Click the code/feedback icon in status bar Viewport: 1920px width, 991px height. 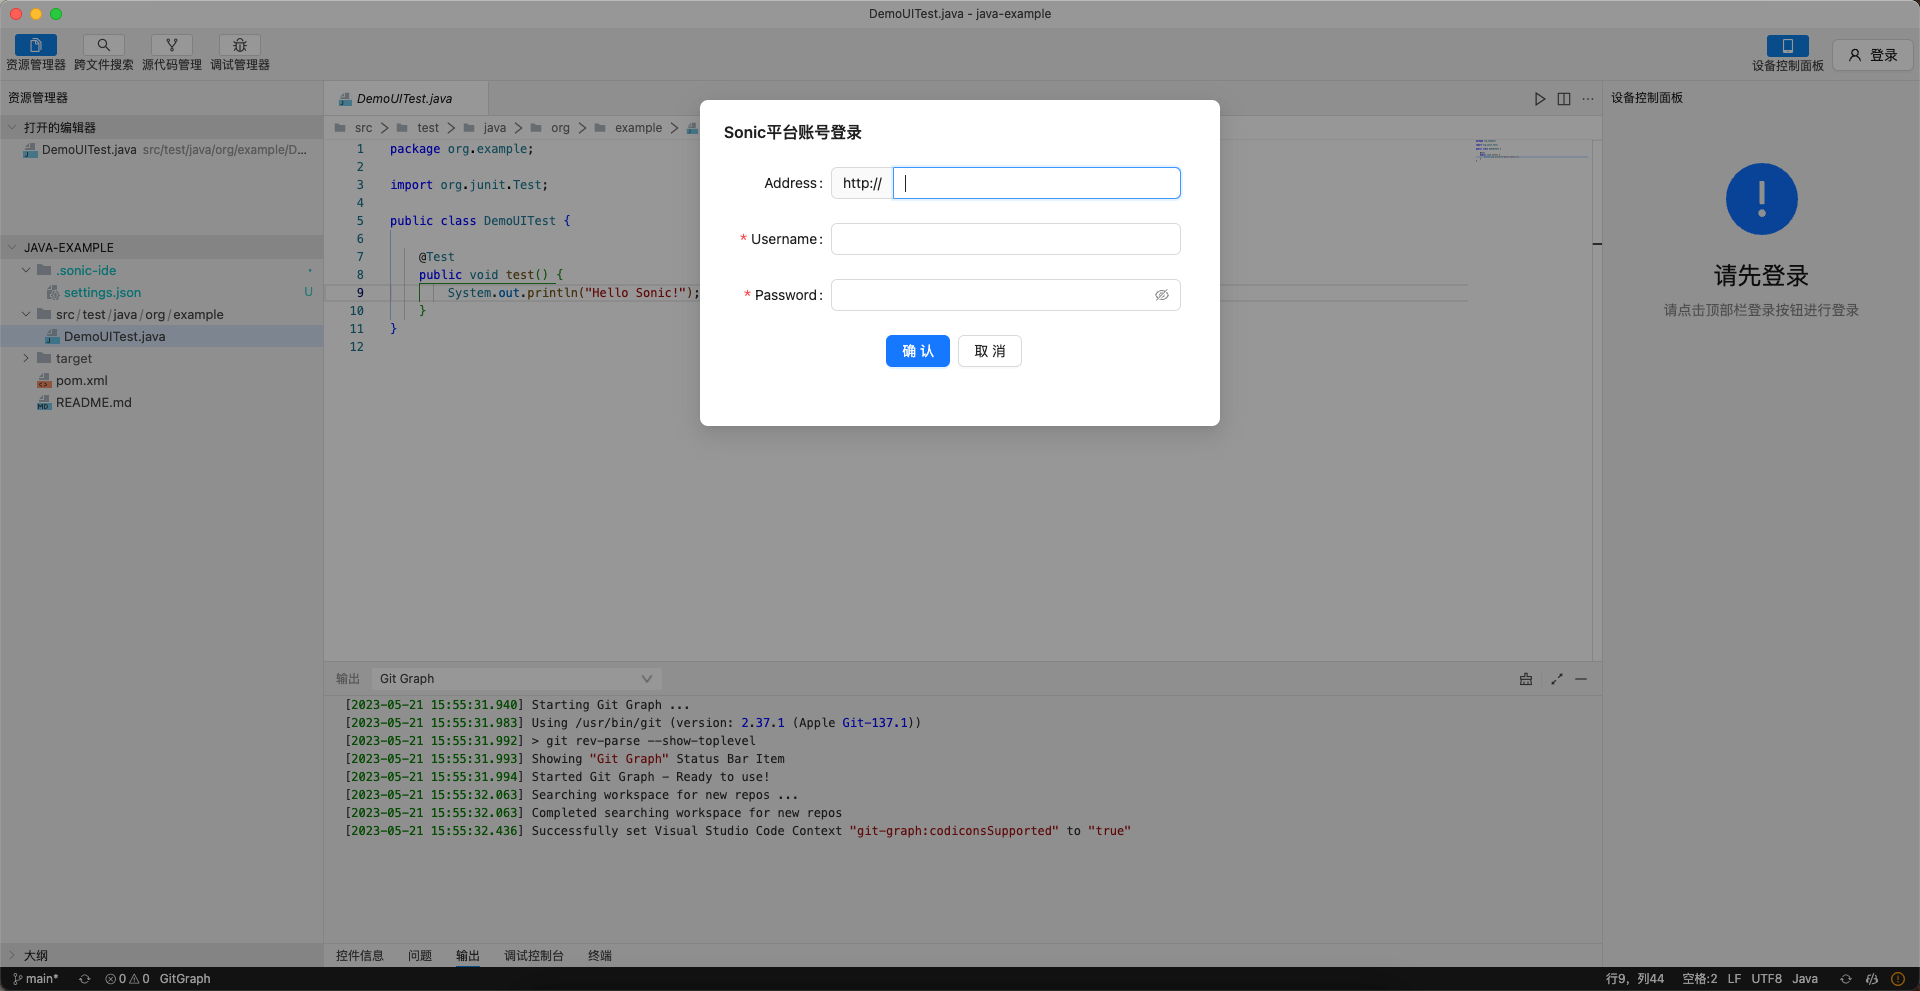click(x=1872, y=979)
